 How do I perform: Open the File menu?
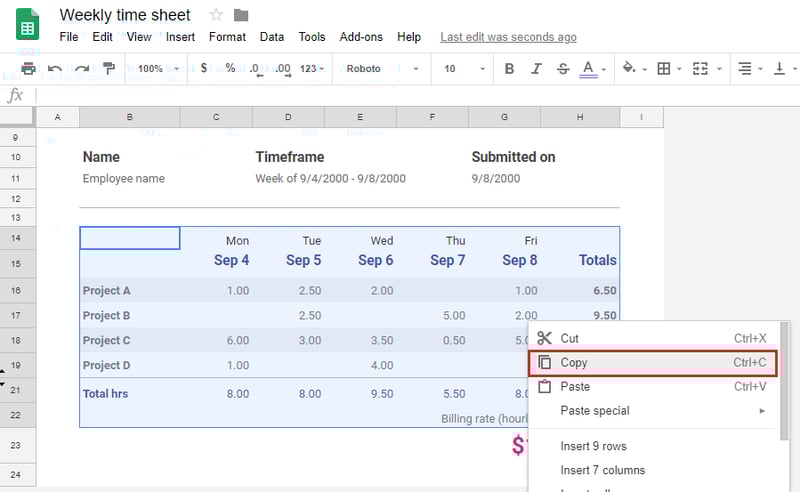[69, 37]
